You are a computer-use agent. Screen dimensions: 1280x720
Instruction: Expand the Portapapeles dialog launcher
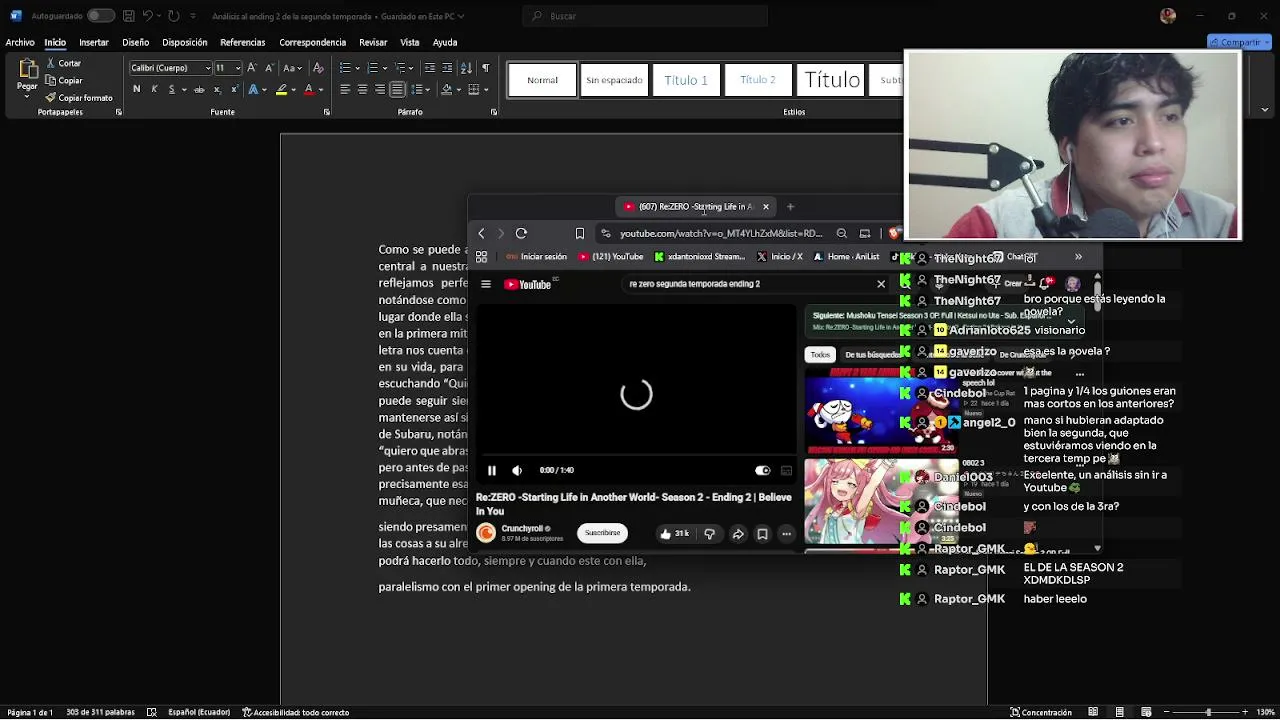click(x=118, y=112)
